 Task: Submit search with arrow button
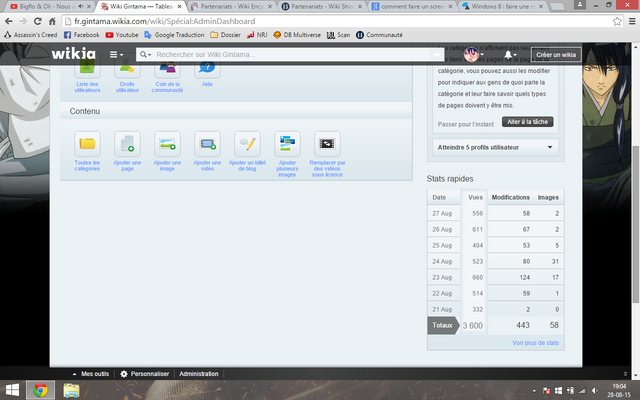(437, 54)
